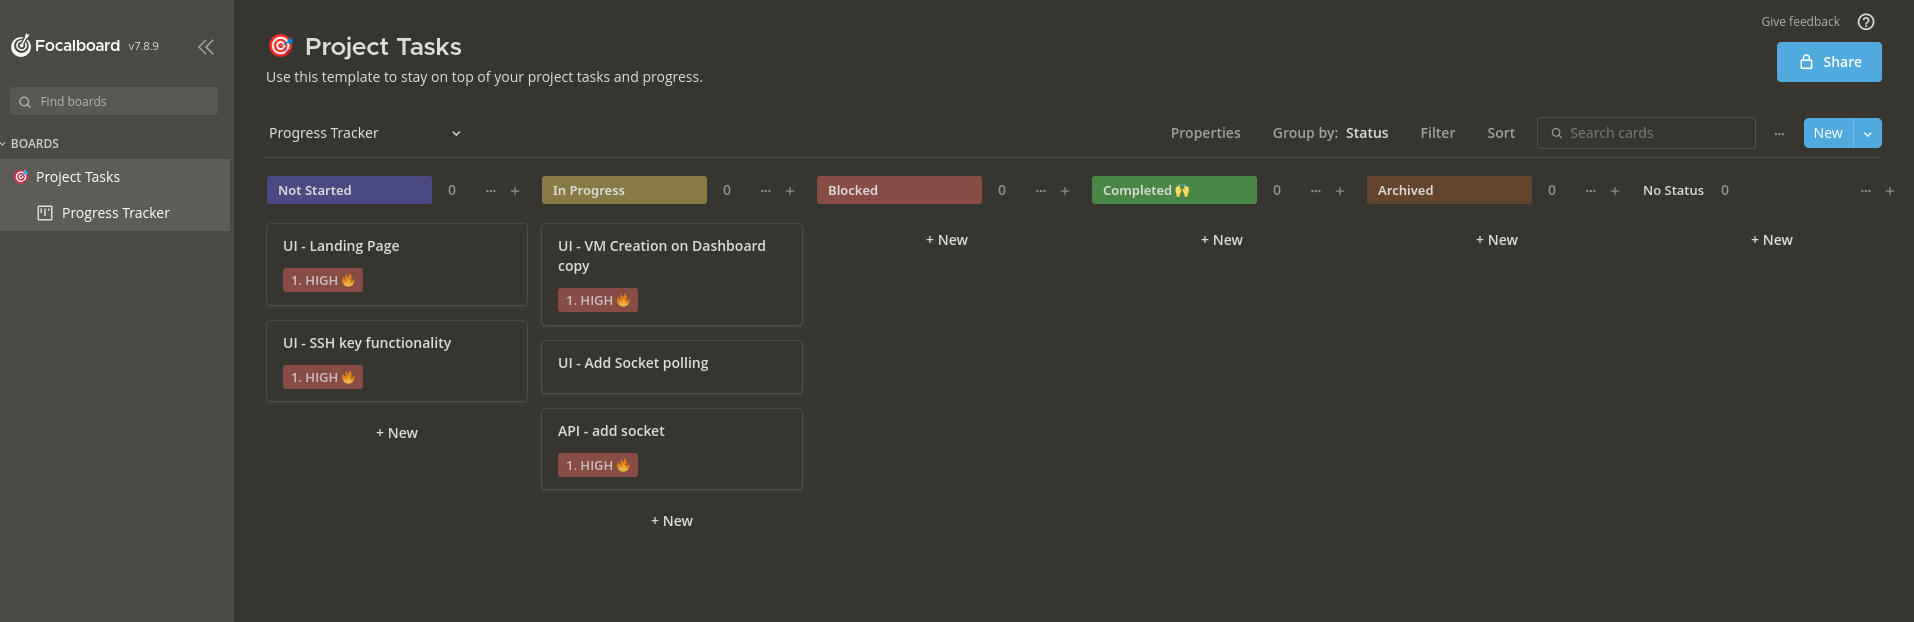
Task: Collapse the sidebar with double chevron icon
Action: pyautogui.click(x=206, y=47)
